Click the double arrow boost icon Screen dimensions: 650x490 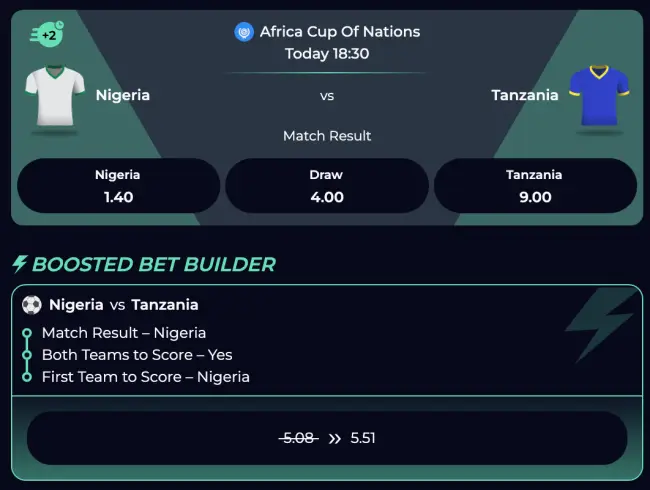click(334, 438)
